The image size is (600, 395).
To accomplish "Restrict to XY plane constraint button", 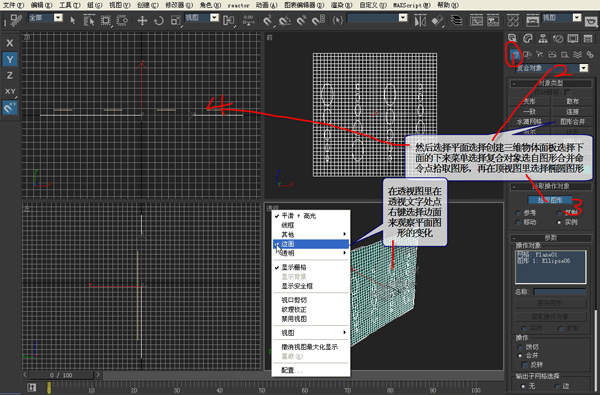I will tap(10, 91).
